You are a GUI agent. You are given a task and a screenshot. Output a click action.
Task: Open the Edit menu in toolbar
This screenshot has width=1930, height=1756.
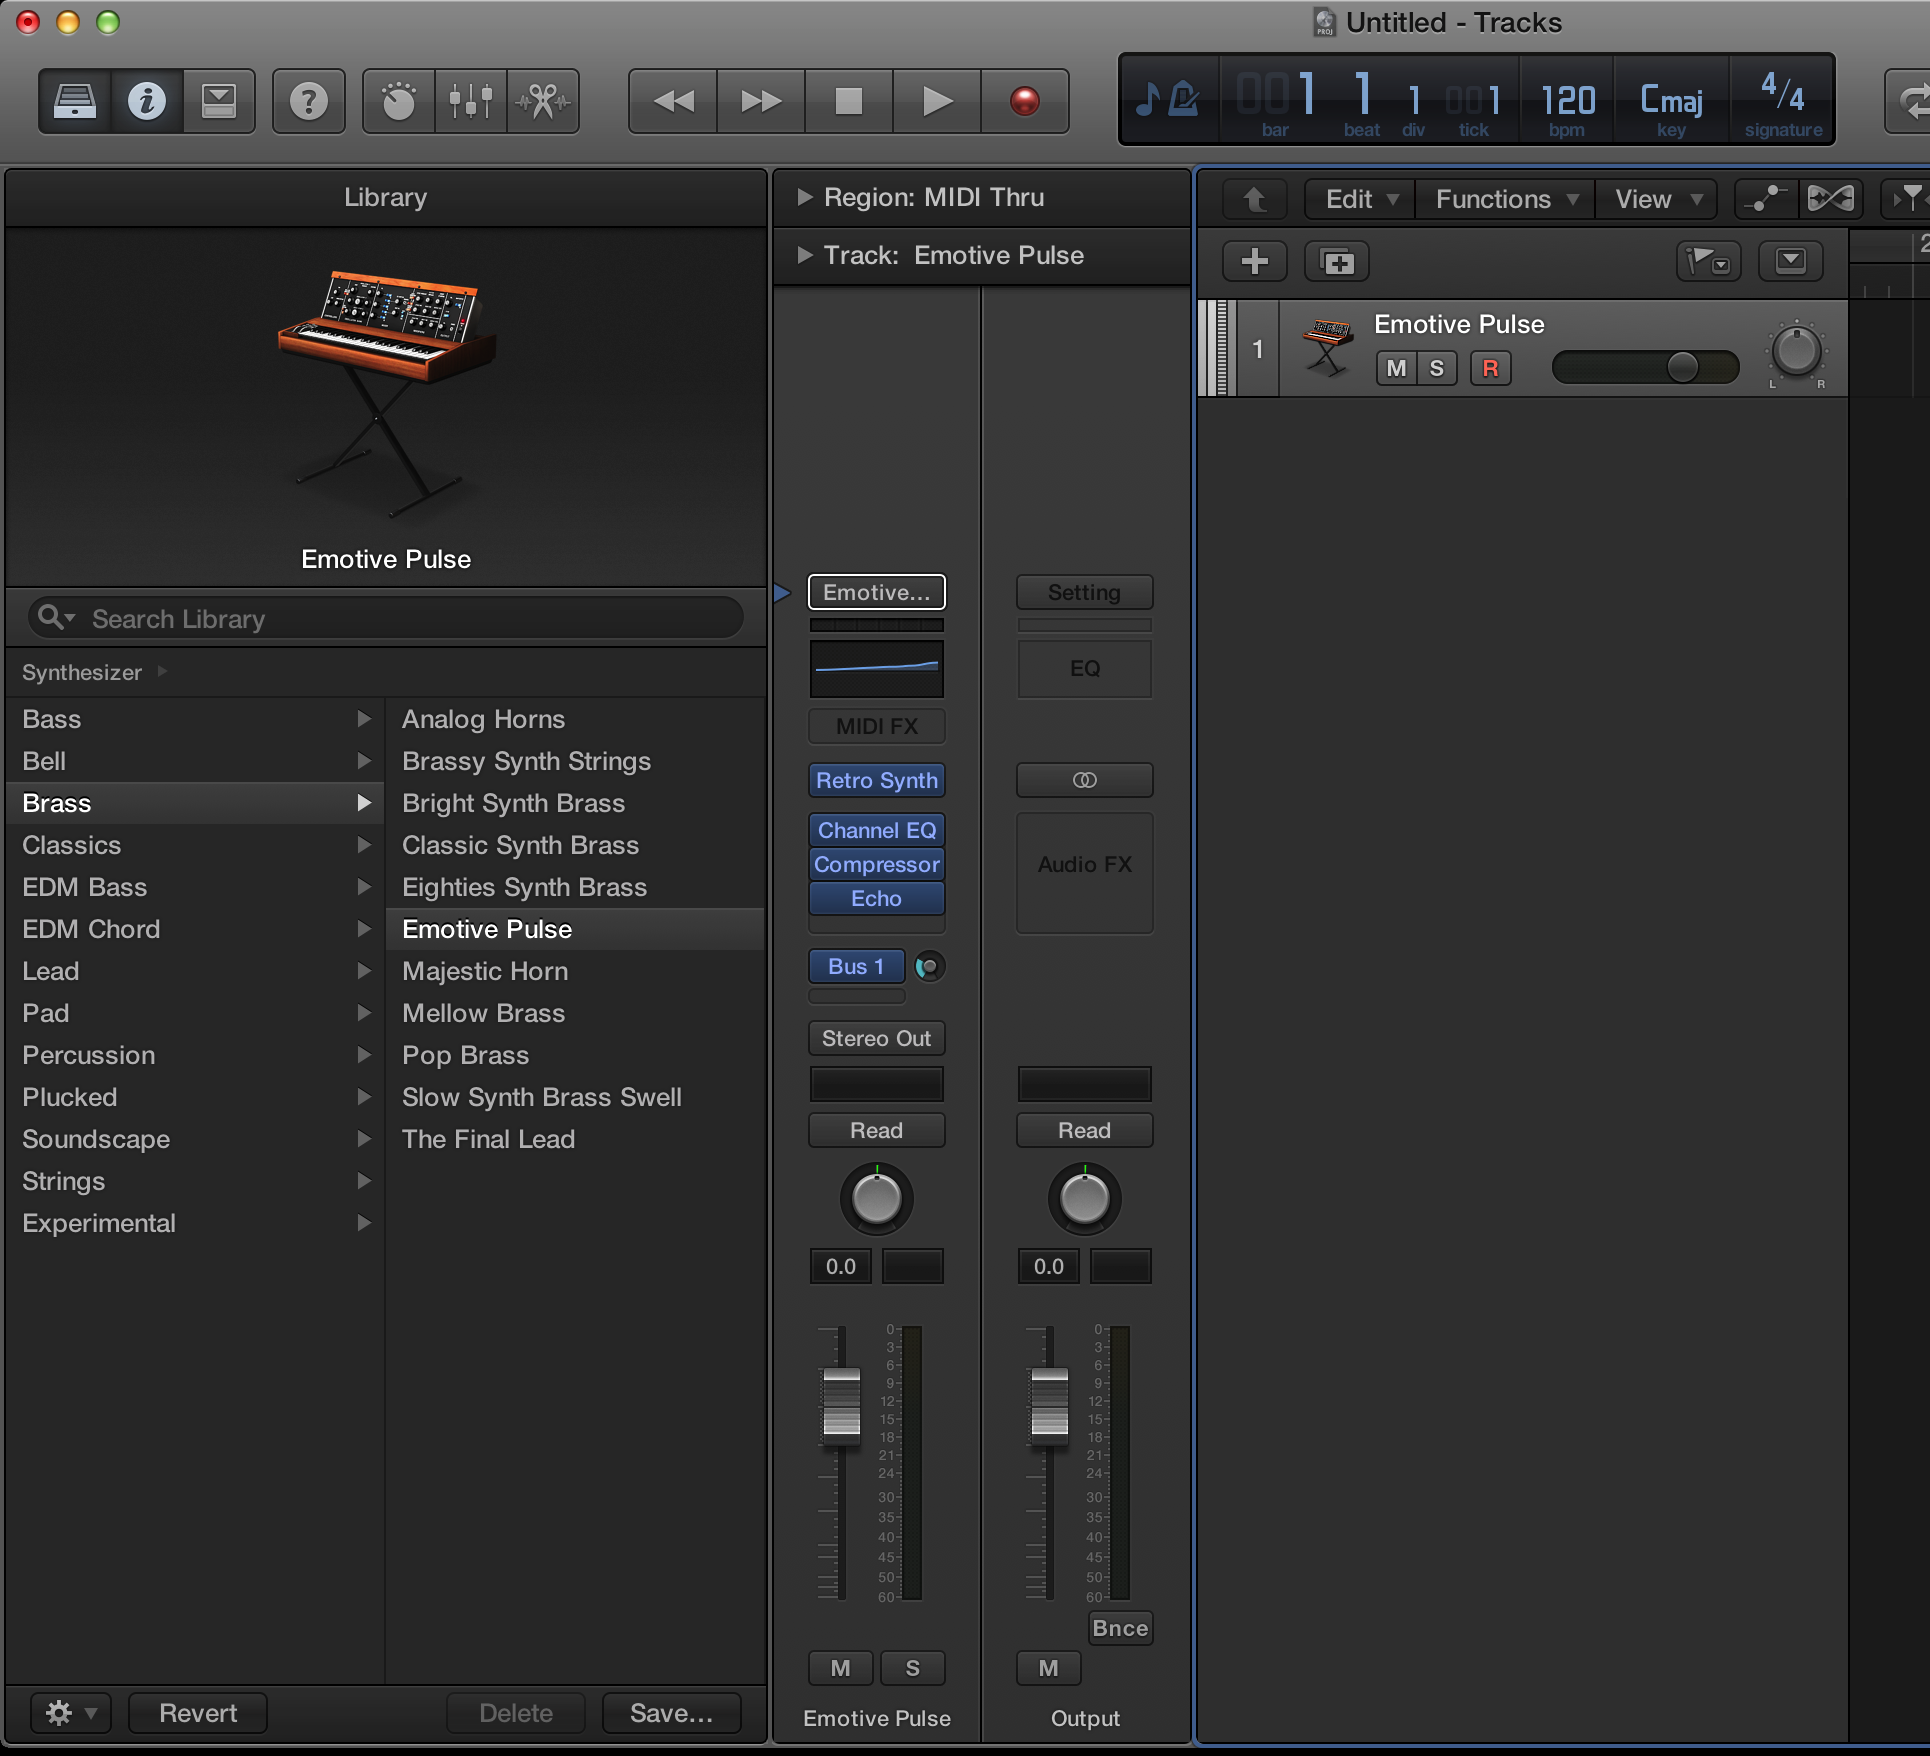pos(1353,198)
